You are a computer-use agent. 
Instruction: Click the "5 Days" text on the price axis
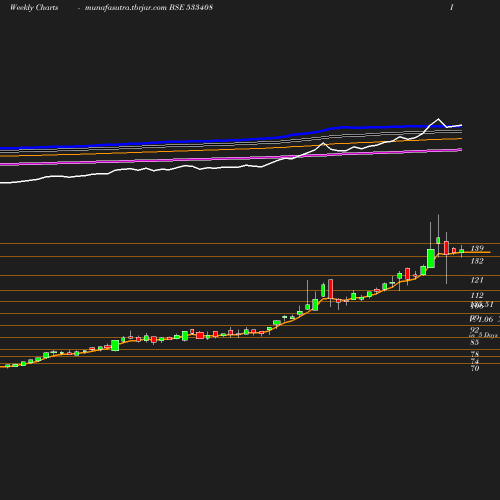coord(488,335)
